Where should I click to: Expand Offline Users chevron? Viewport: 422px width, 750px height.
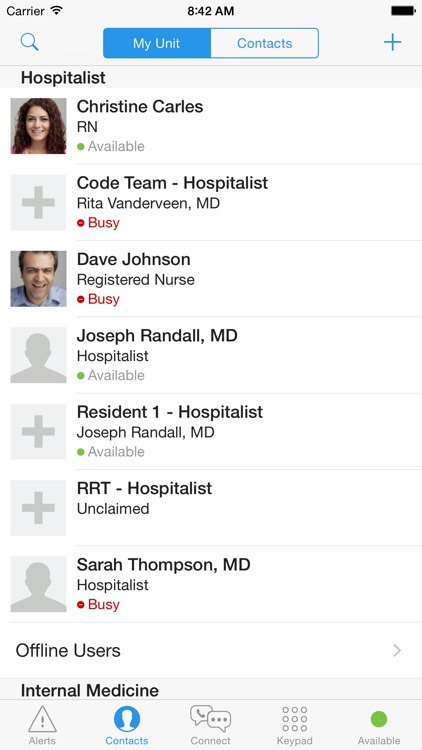pos(397,651)
